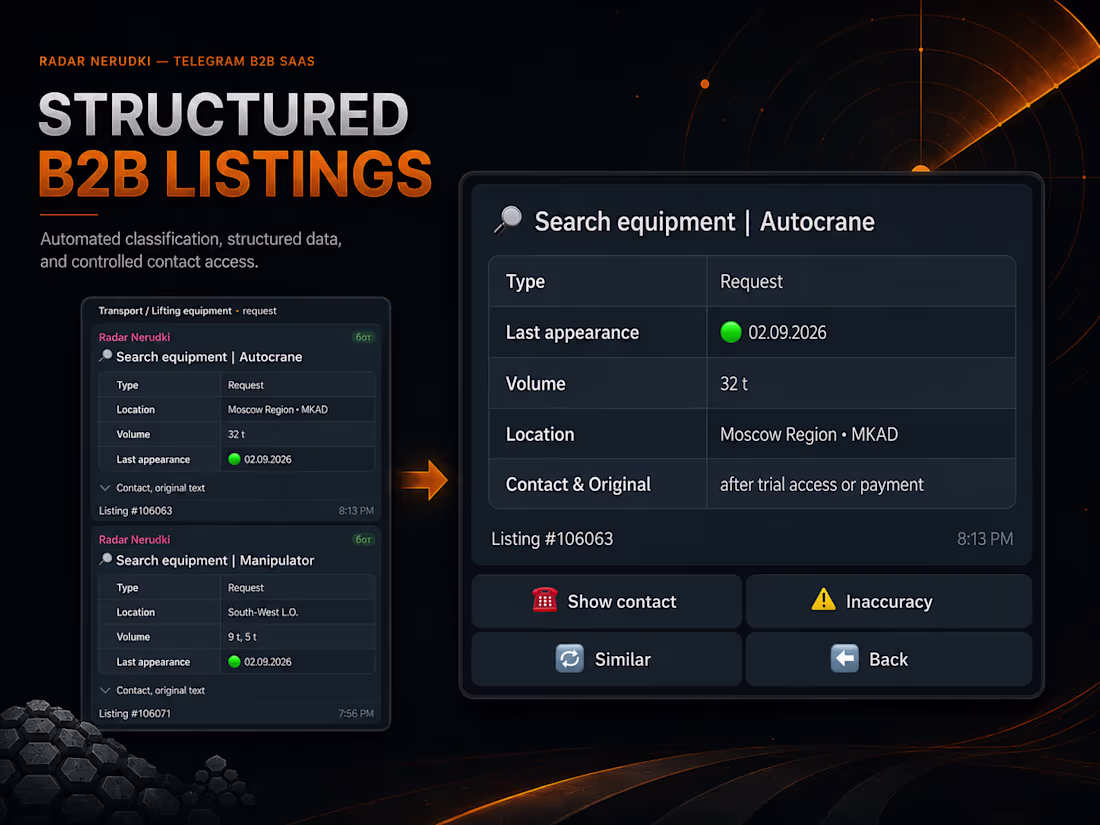Click 'Listing #106063' in the message list

tap(135, 511)
